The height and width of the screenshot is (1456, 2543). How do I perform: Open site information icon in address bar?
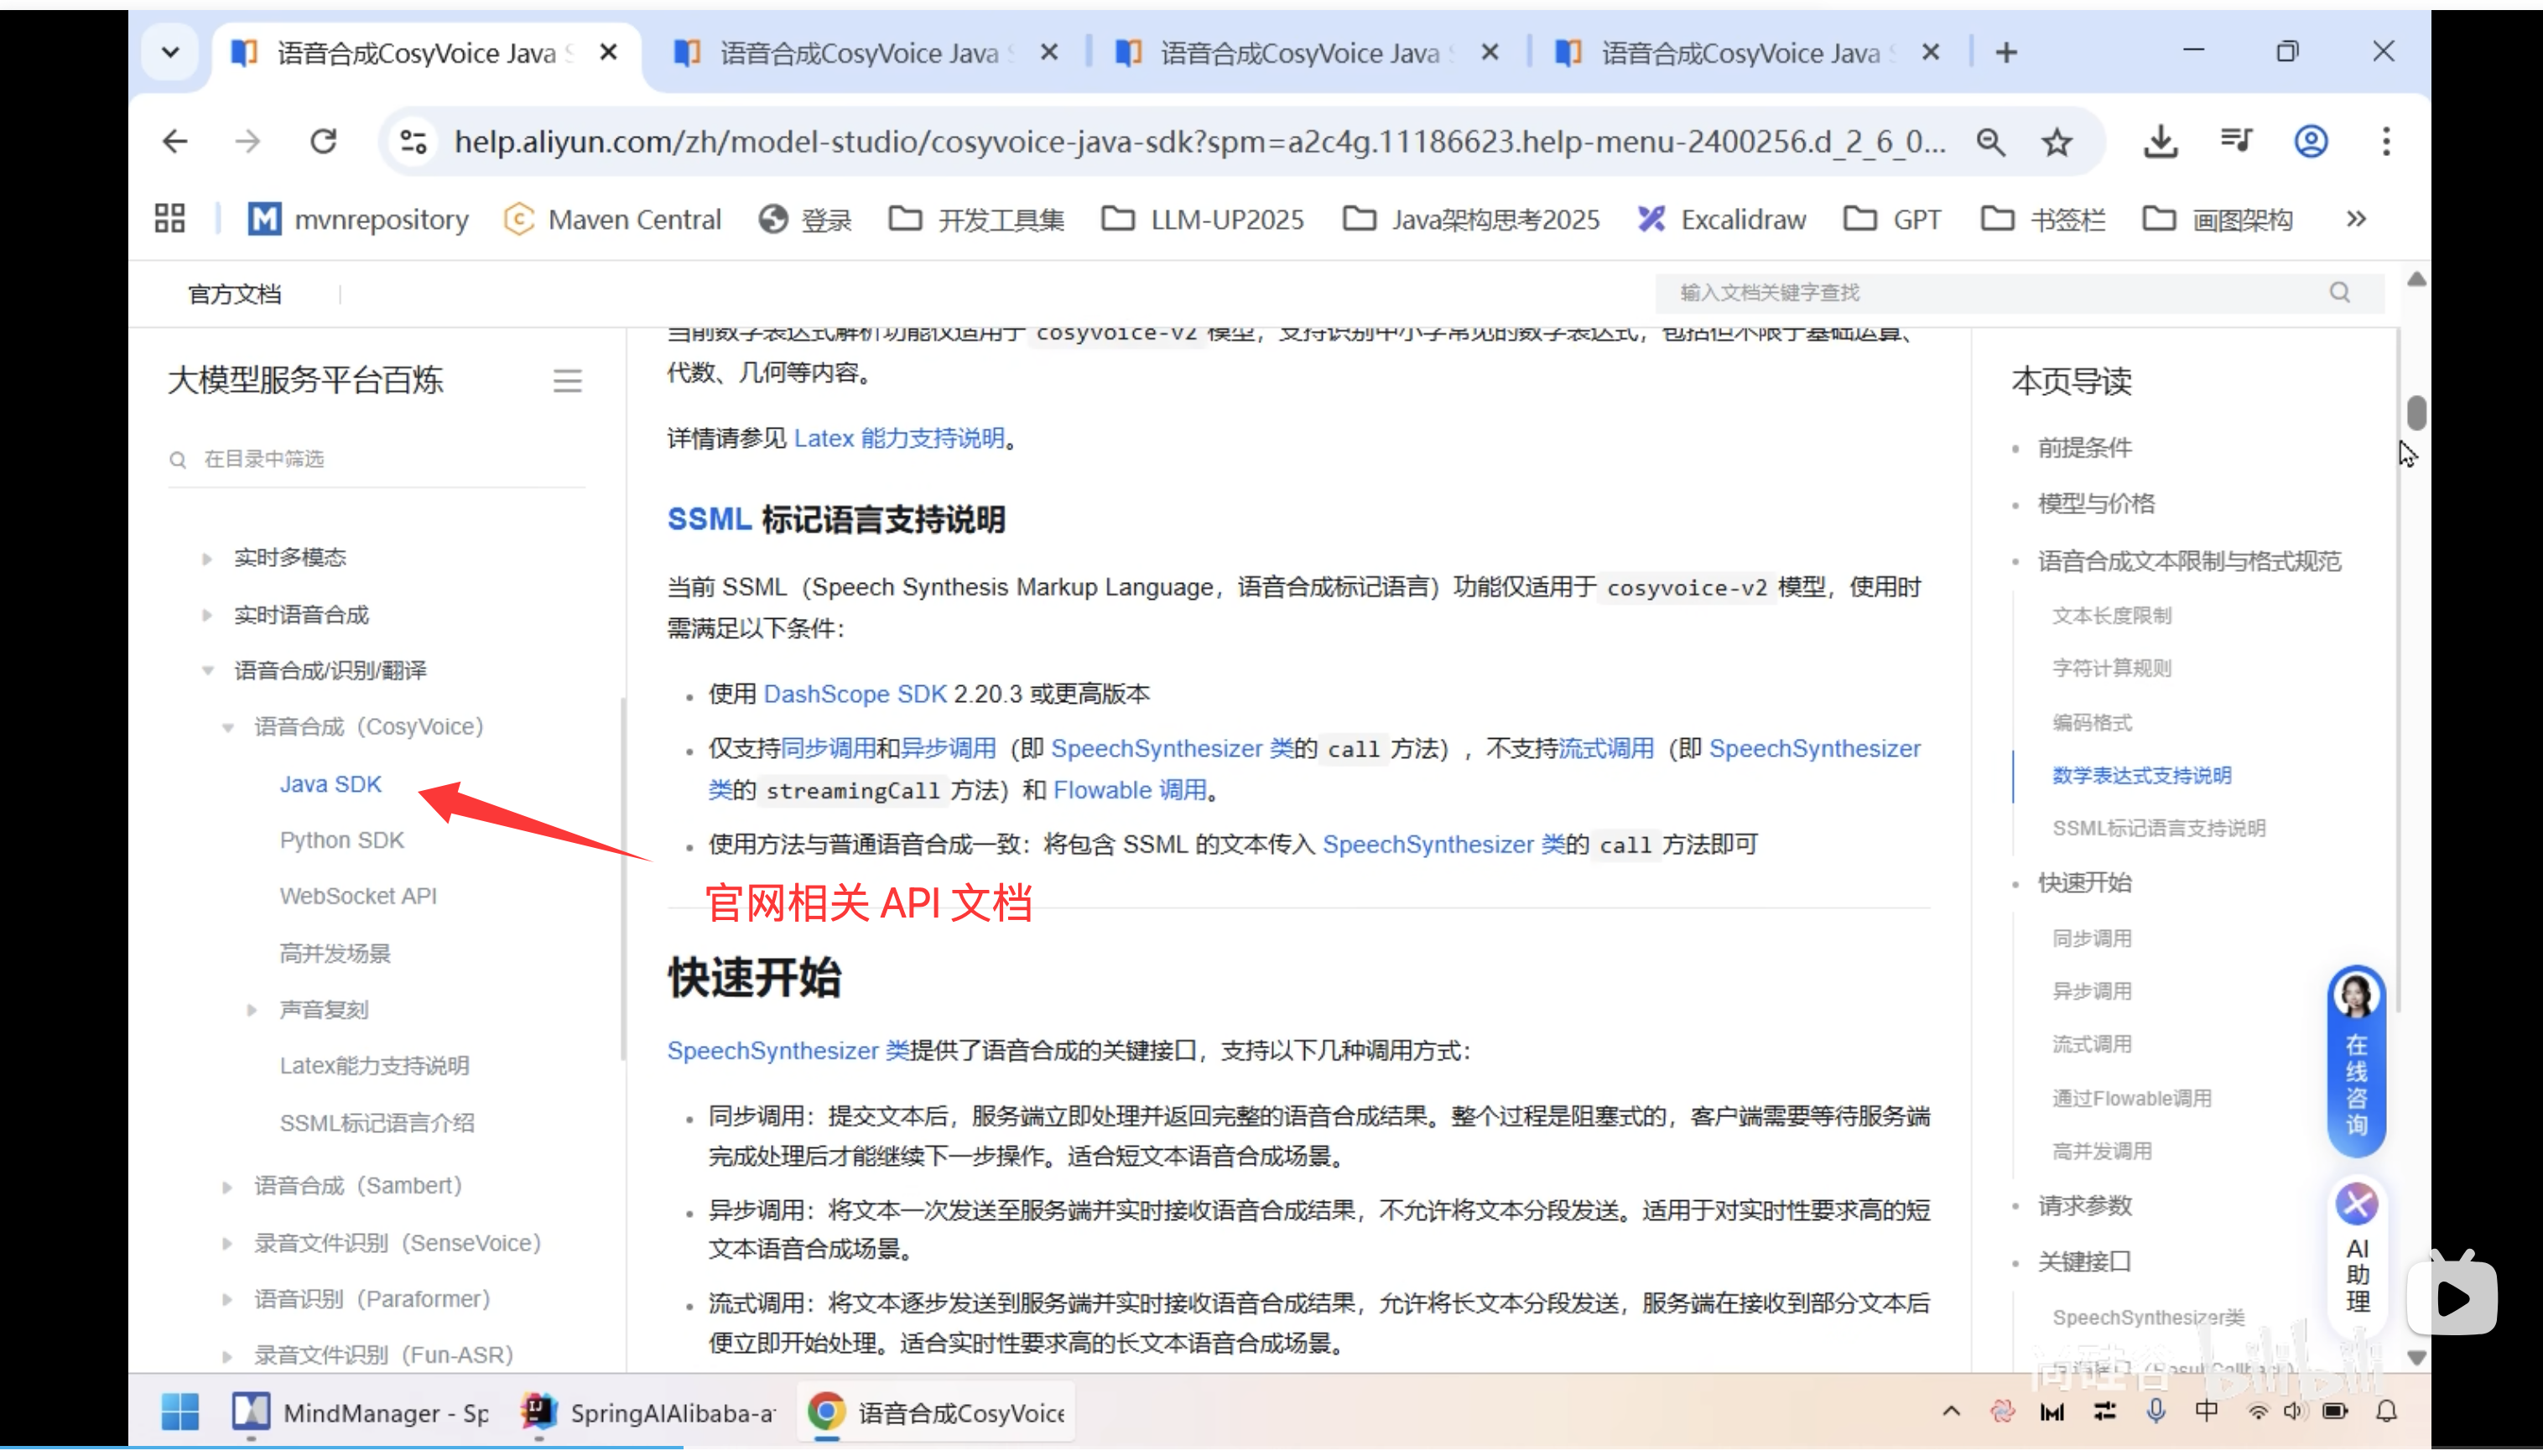tap(414, 141)
